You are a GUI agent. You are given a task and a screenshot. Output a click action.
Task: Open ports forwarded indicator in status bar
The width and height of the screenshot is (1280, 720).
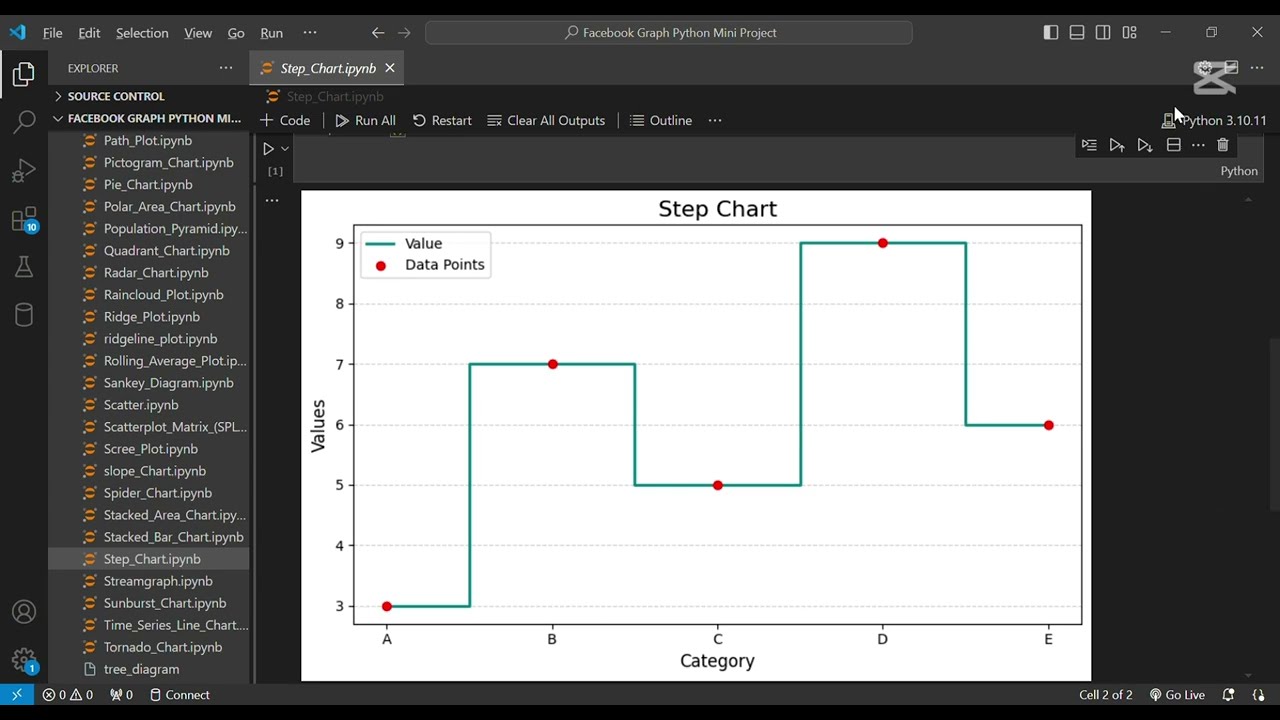tap(121, 695)
